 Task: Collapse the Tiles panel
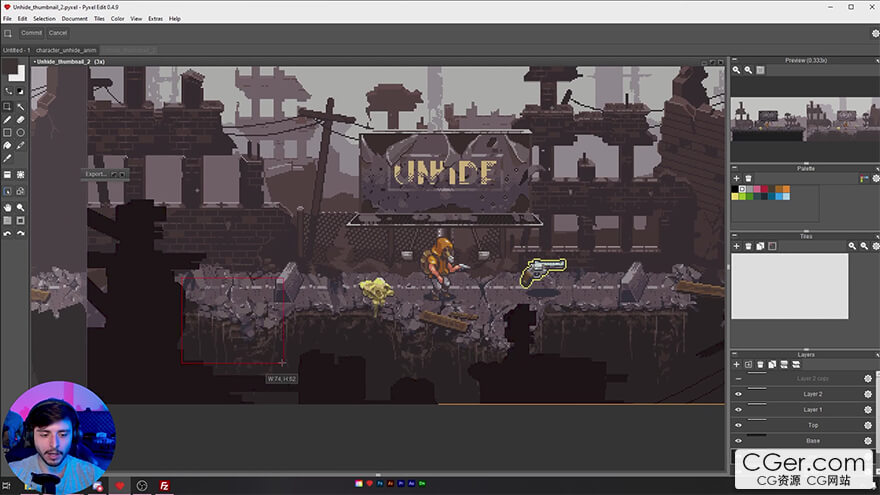point(735,236)
